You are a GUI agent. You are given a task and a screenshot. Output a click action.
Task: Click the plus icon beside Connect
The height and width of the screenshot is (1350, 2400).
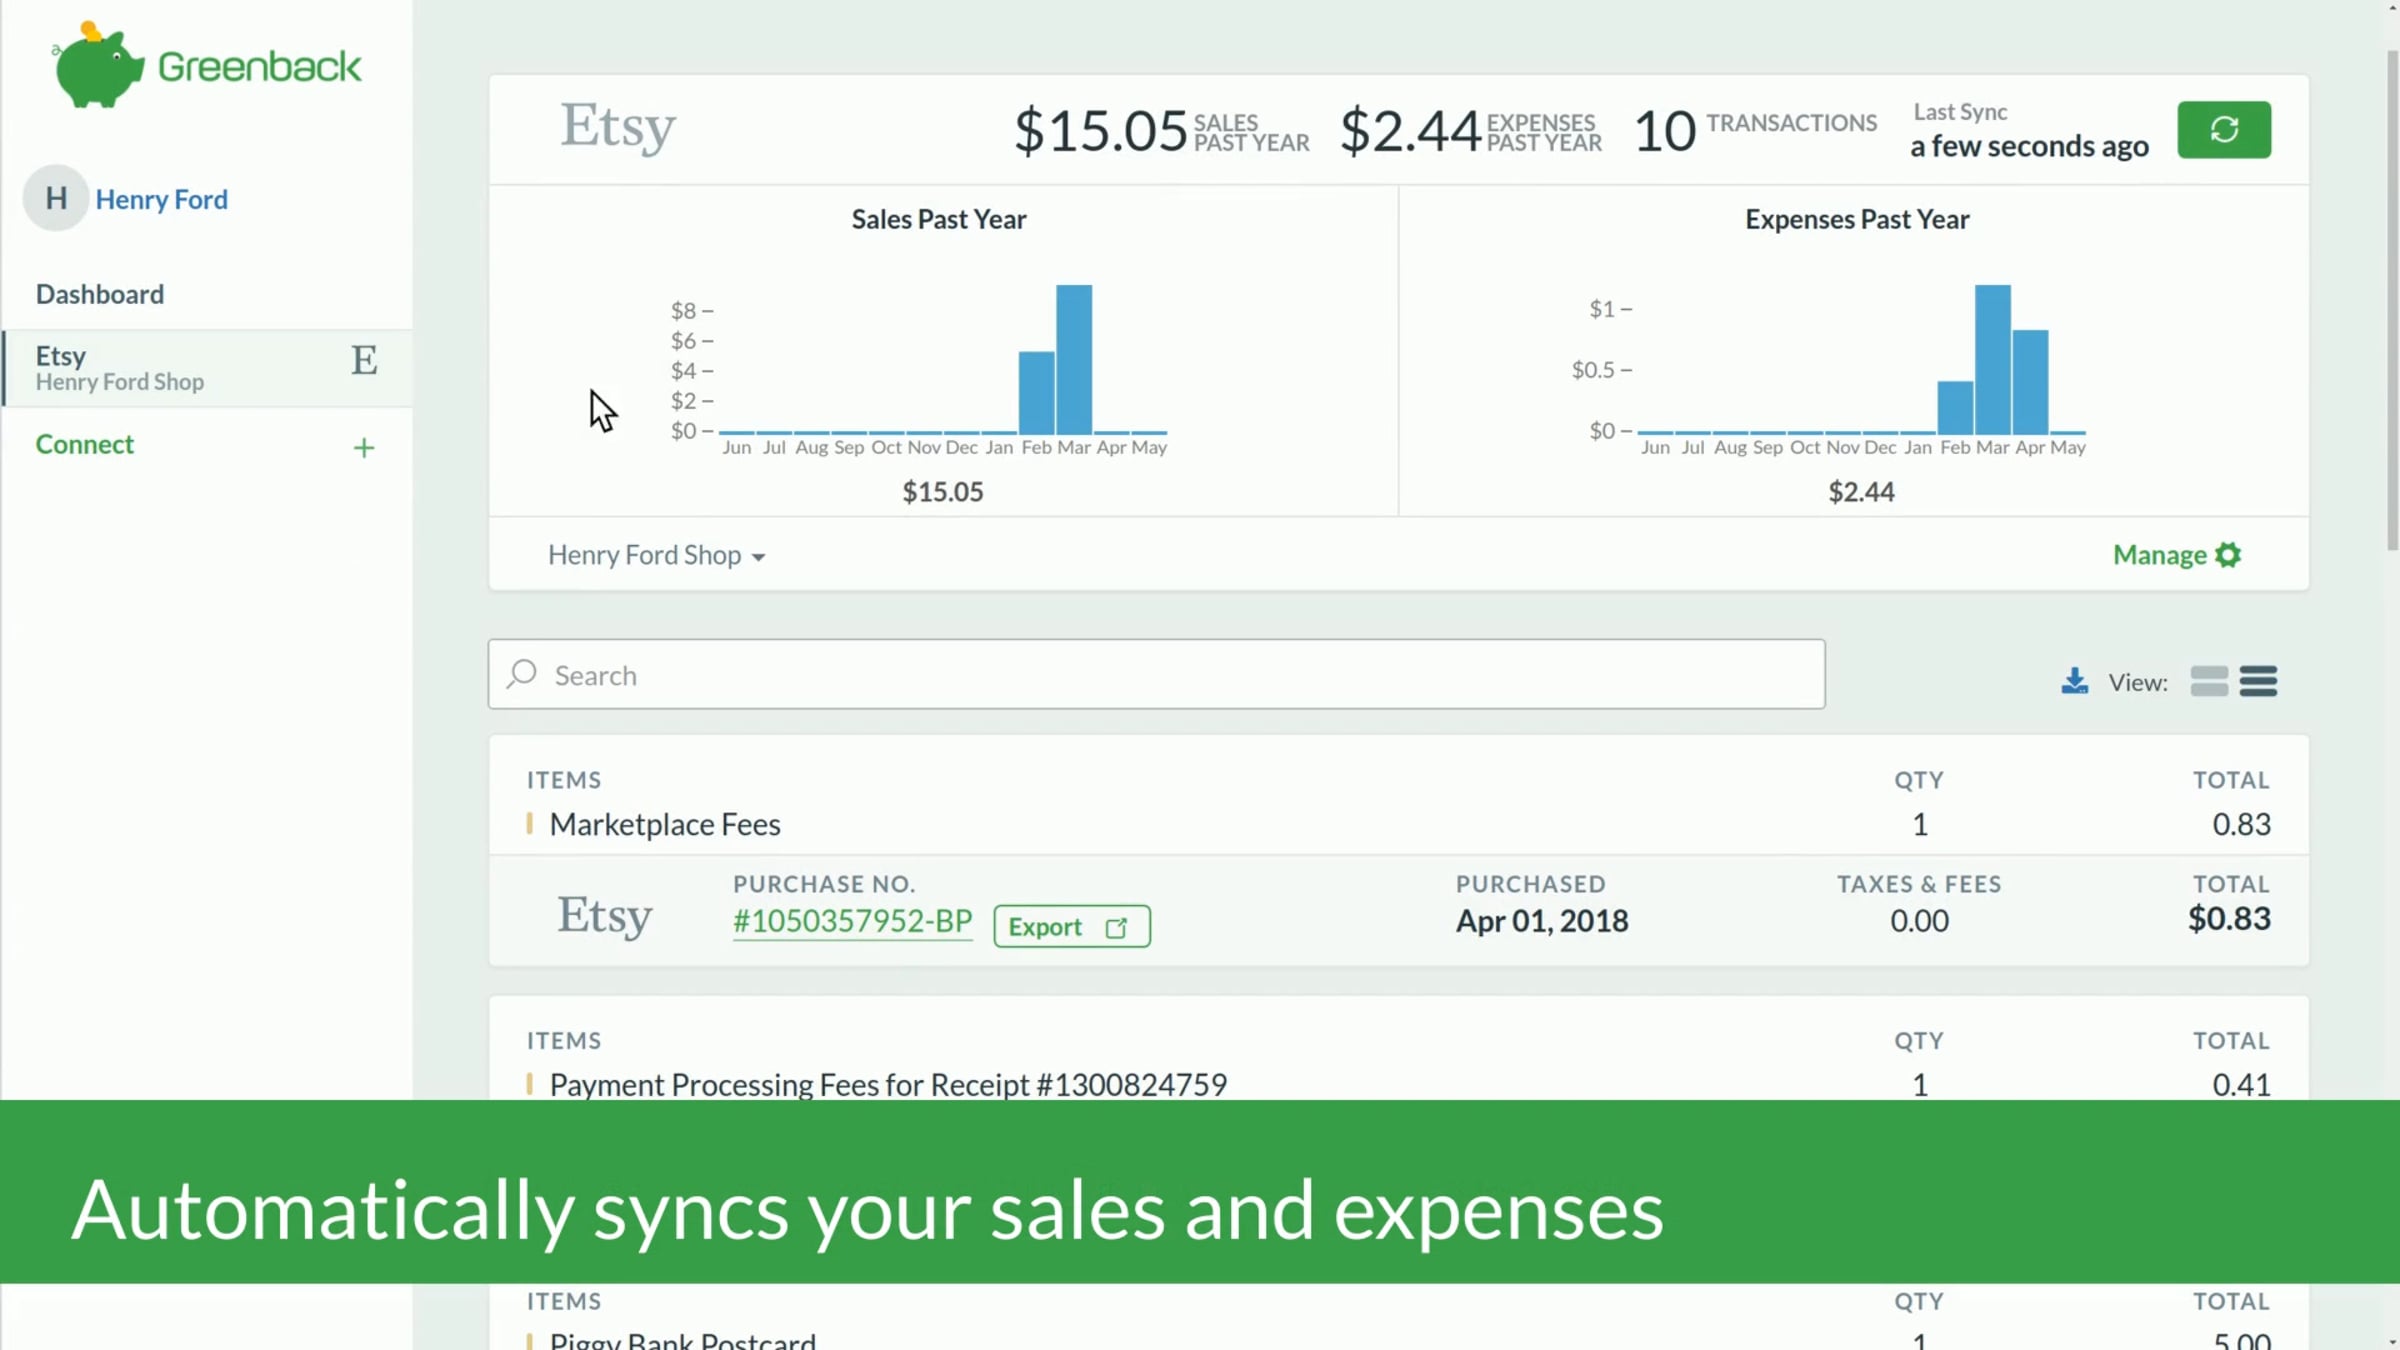364,447
